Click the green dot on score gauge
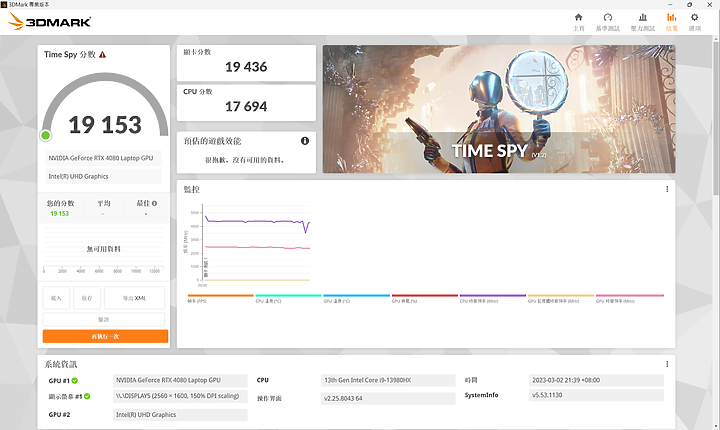The width and height of the screenshot is (720, 430). (x=45, y=135)
